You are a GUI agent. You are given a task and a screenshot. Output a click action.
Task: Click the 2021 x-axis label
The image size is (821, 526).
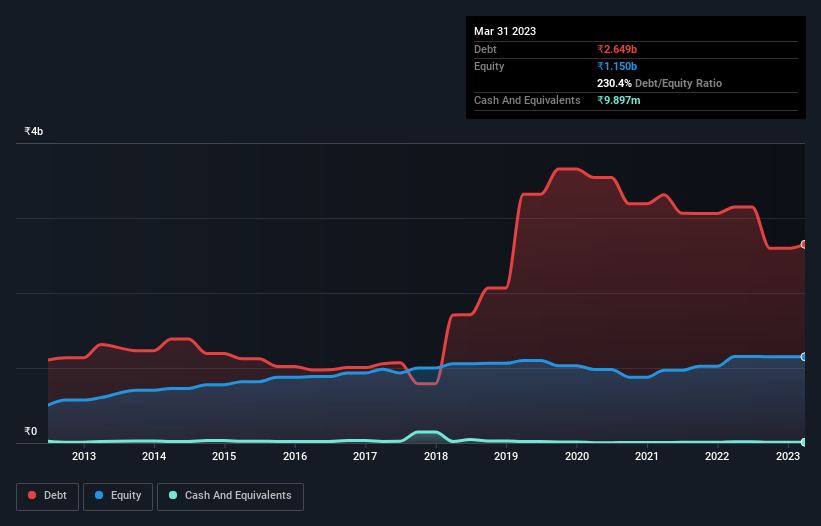tap(647, 456)
